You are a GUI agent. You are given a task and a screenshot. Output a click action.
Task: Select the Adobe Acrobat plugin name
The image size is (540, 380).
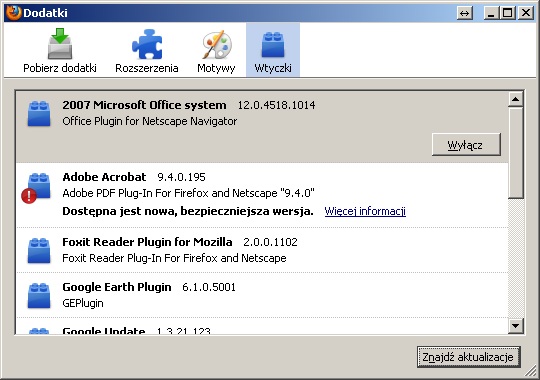pyautogui.click(x=104, y=177)
